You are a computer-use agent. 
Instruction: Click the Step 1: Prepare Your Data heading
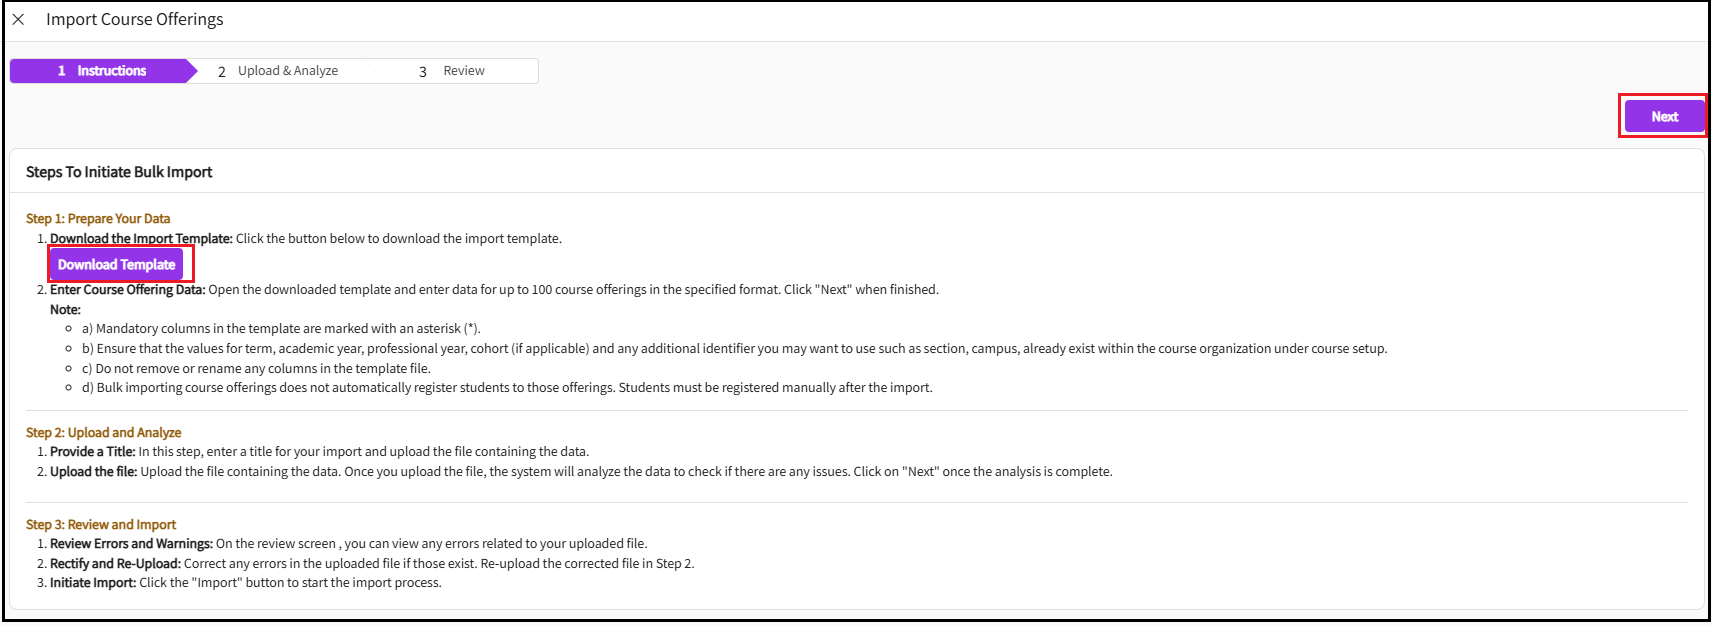[98, 218]
